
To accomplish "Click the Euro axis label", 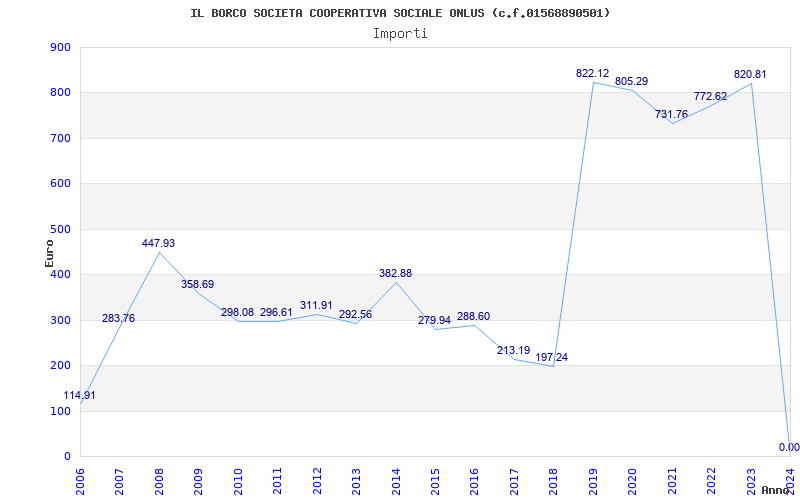I will coord(49,253).
